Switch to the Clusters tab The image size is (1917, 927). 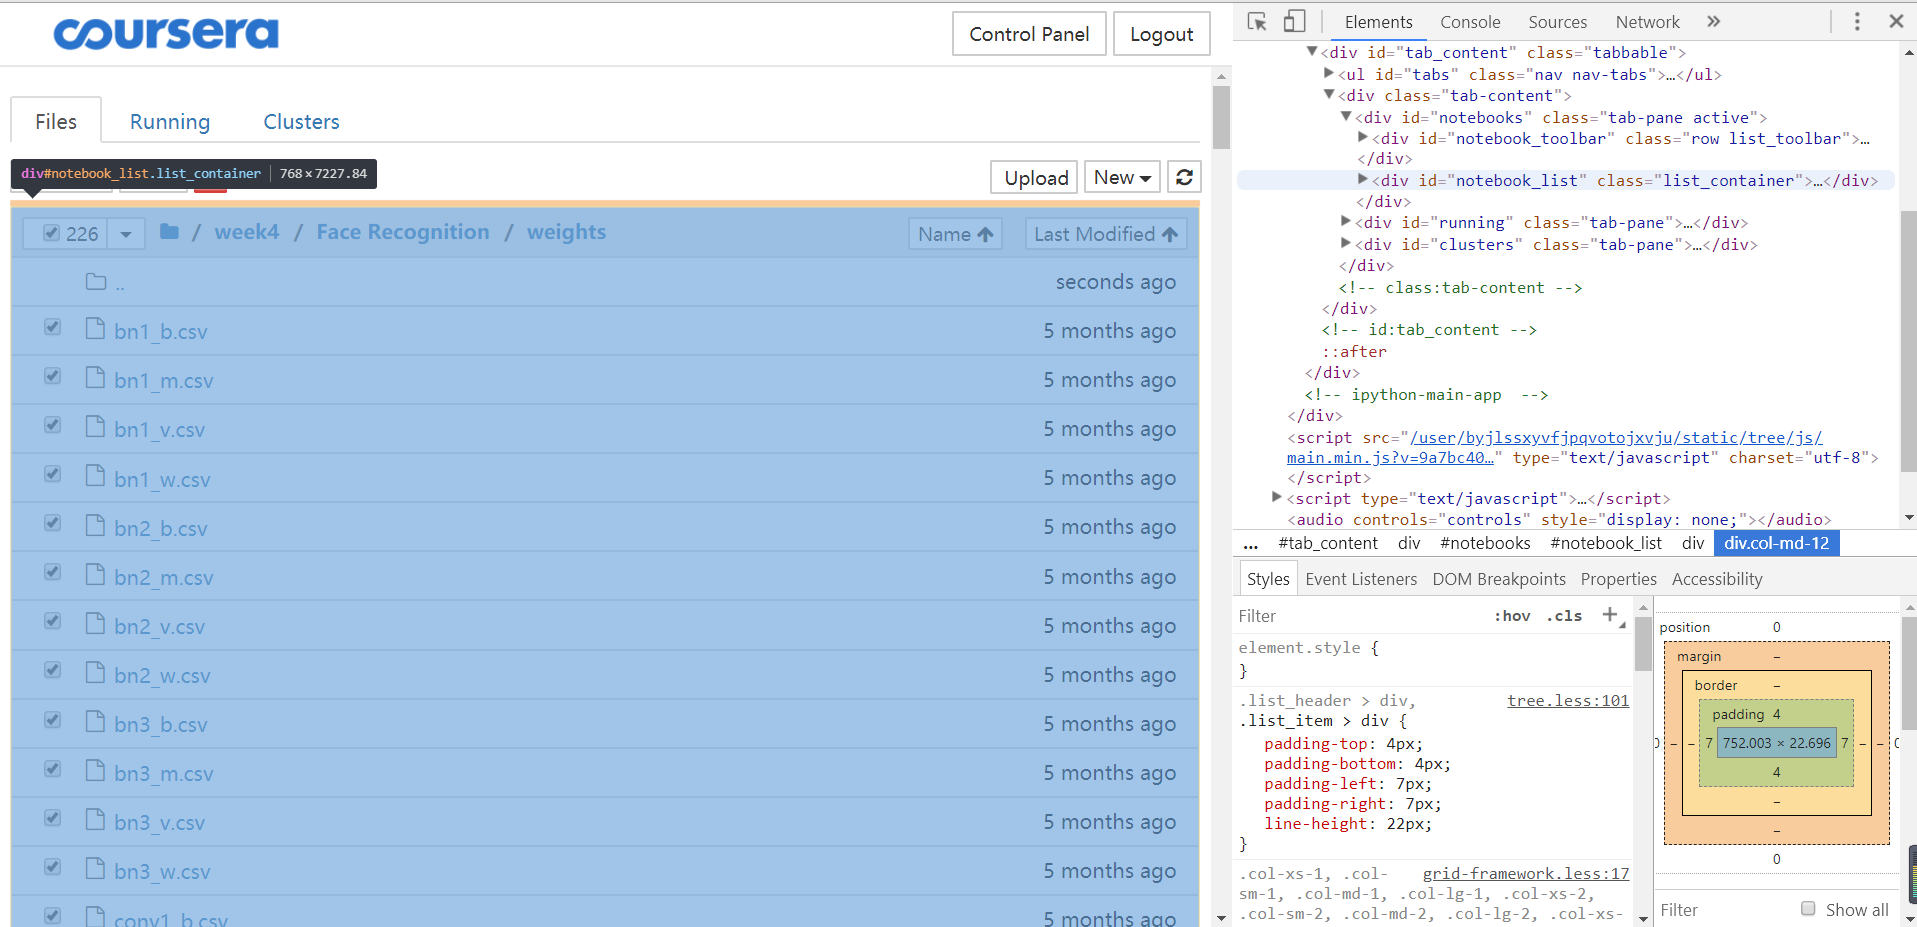(x=302, y=121)
